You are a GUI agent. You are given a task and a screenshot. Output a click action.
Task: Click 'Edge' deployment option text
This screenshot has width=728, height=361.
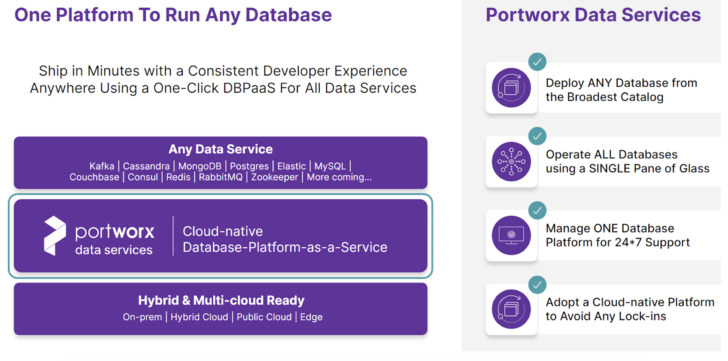312,317
